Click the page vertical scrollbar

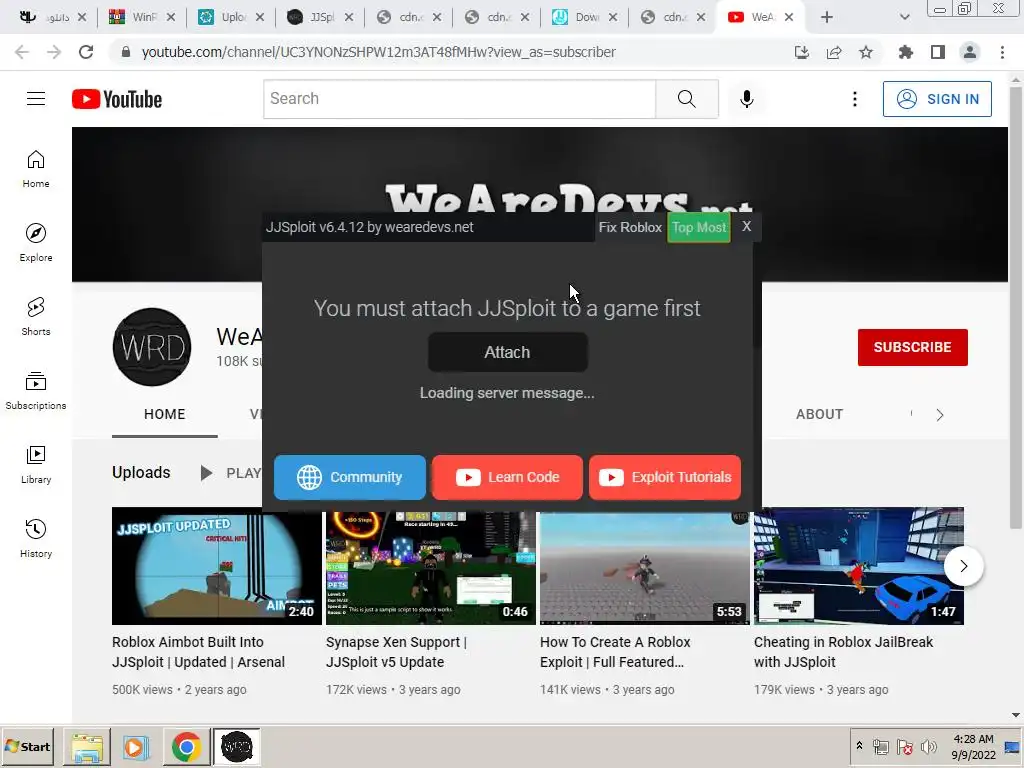click(x=1016, y=307)
